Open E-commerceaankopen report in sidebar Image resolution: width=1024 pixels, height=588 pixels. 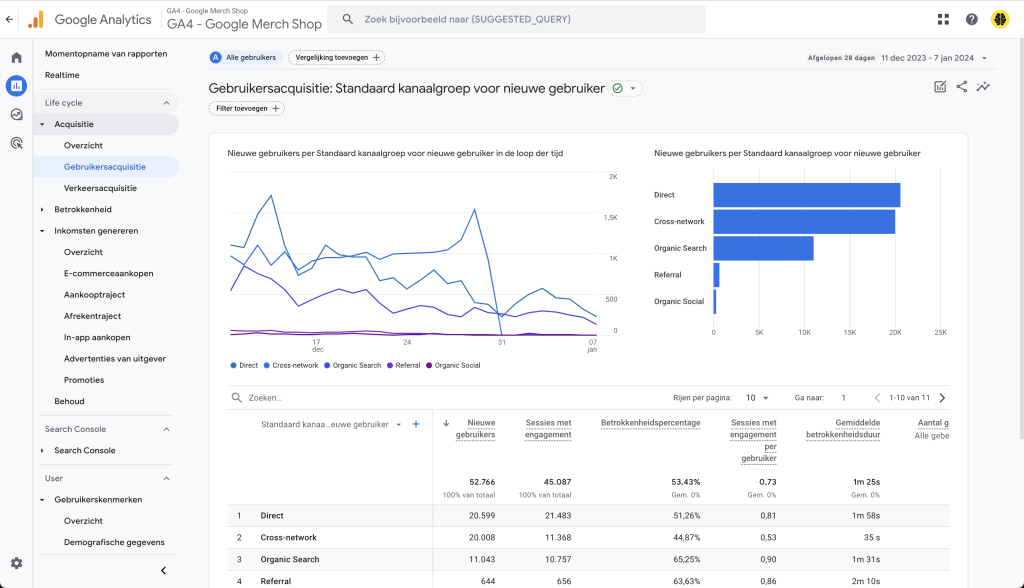click(108, 274)
